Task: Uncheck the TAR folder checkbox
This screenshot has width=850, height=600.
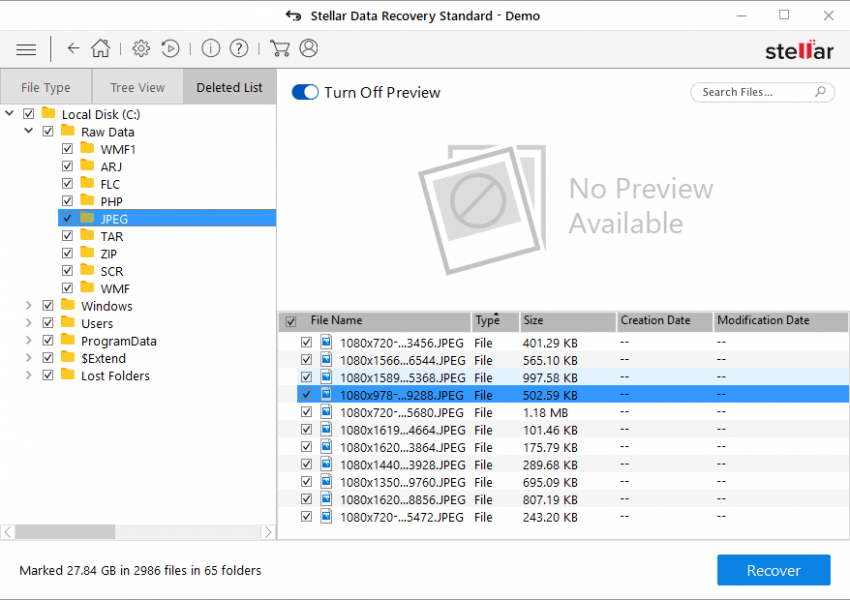Action: (x=67, y=236)
